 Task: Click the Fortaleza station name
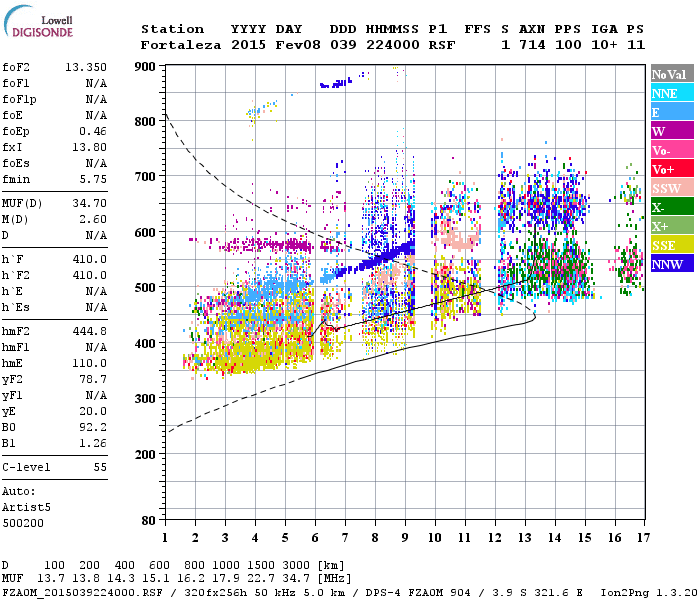click(181, 45)
